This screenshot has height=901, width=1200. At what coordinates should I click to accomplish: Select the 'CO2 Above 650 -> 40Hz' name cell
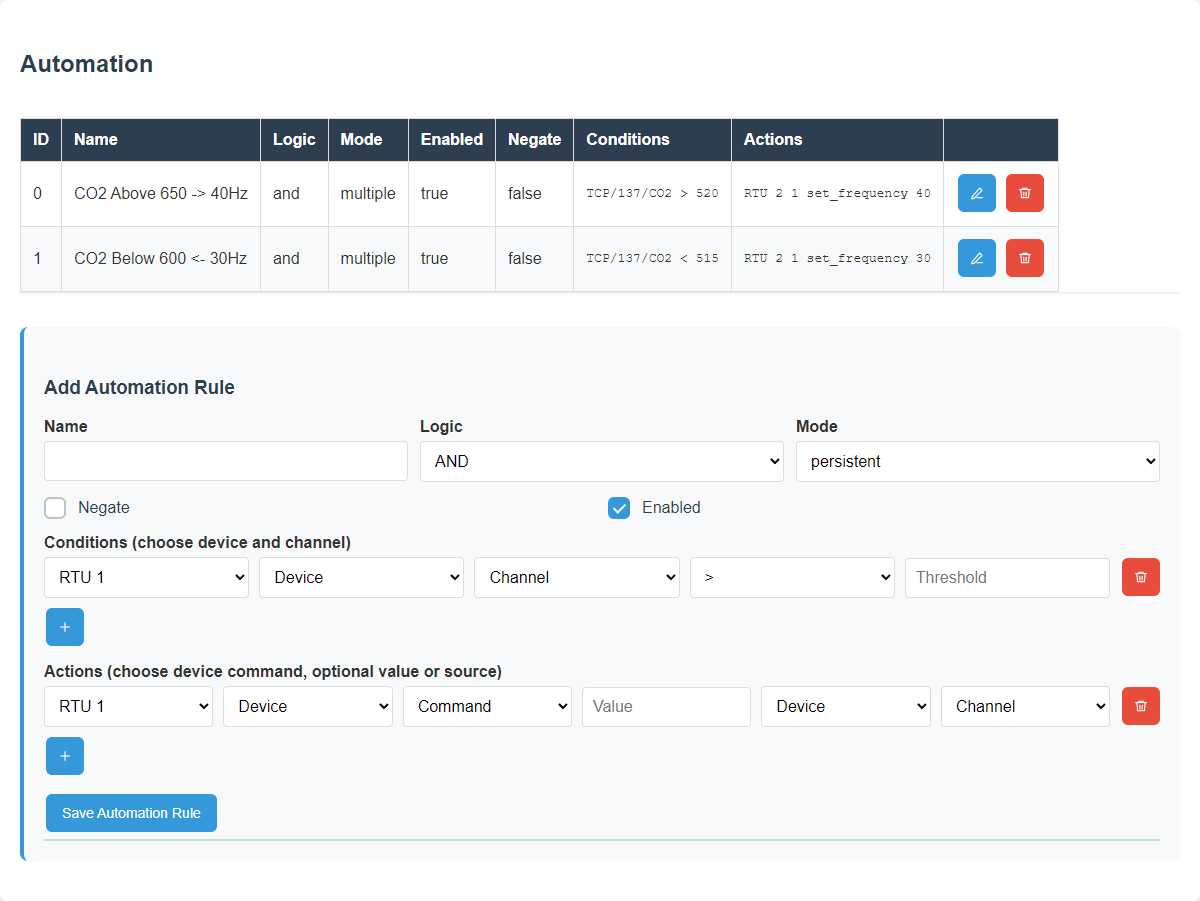[x=161, y=193]
